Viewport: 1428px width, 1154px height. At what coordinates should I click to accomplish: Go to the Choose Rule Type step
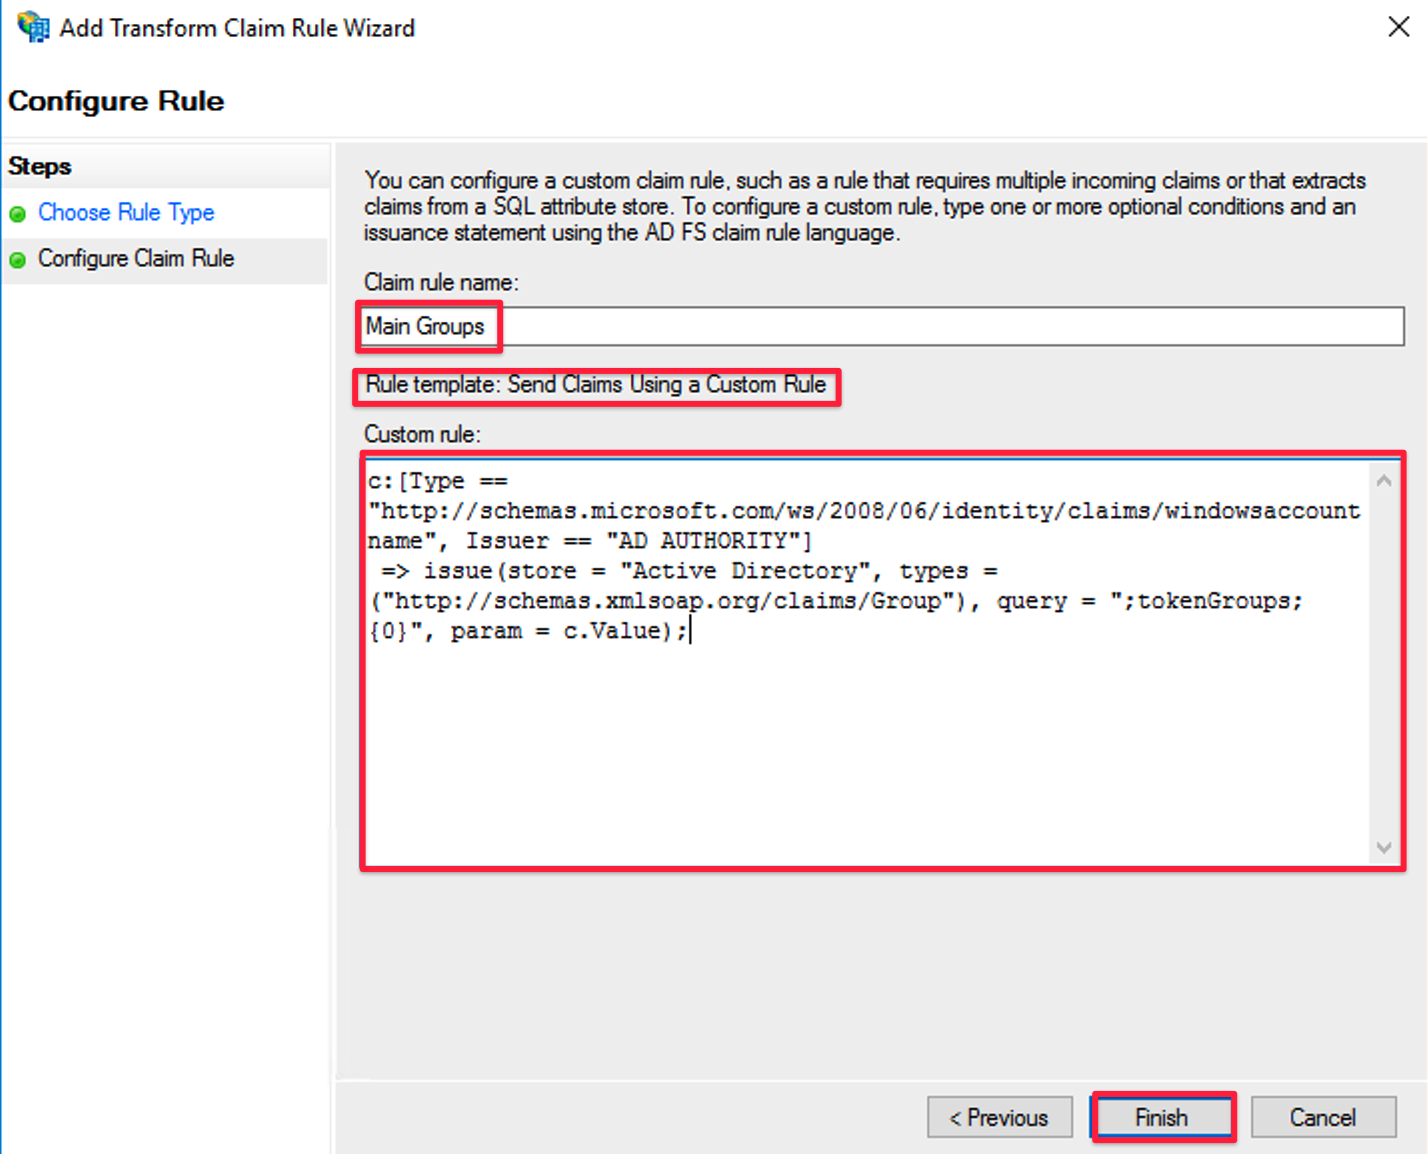click(x=126, y=213)
